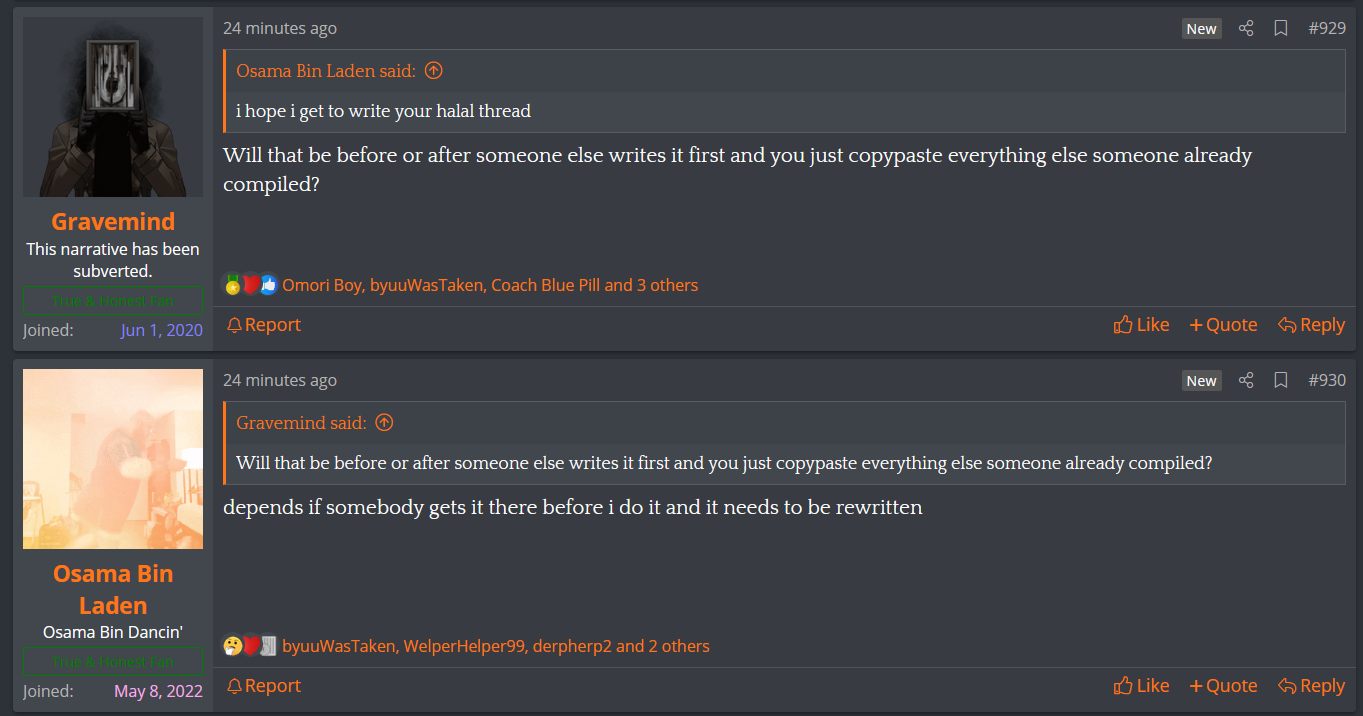Open reaction emoji list on Osama Bin Laden's post
The height and width of the screenshot is (716, 1363).
(x=250, y=646)
